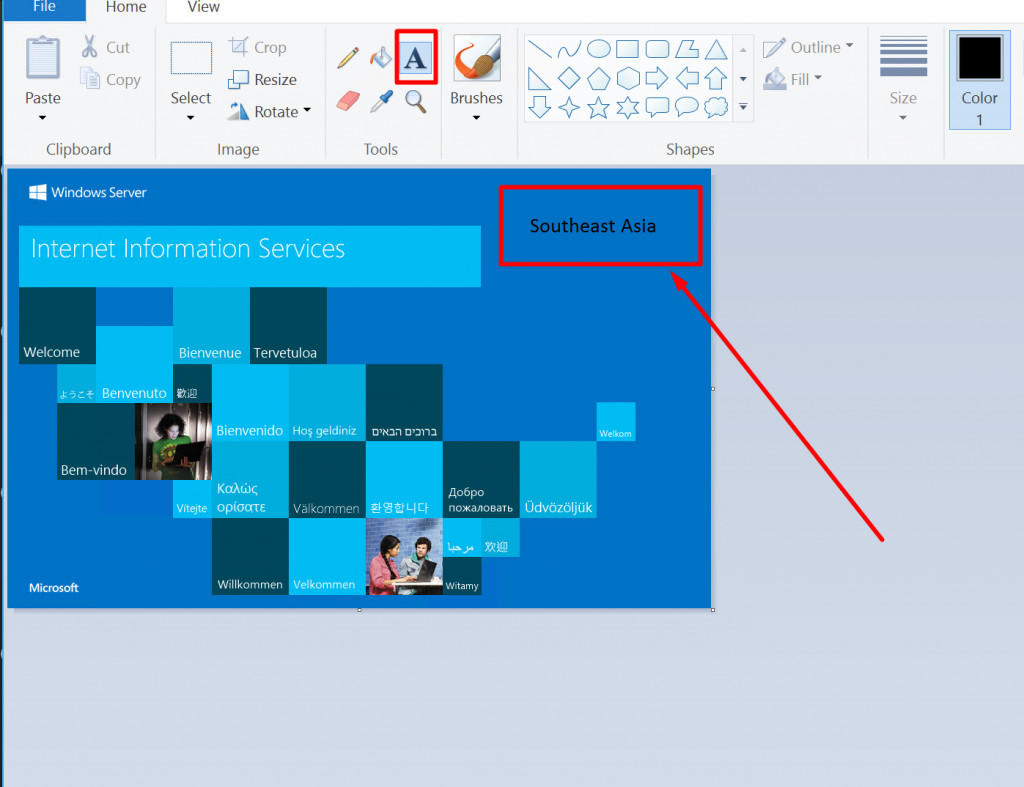
Task: Choose the Rectangle shape
Action: (x=628, y=49)
